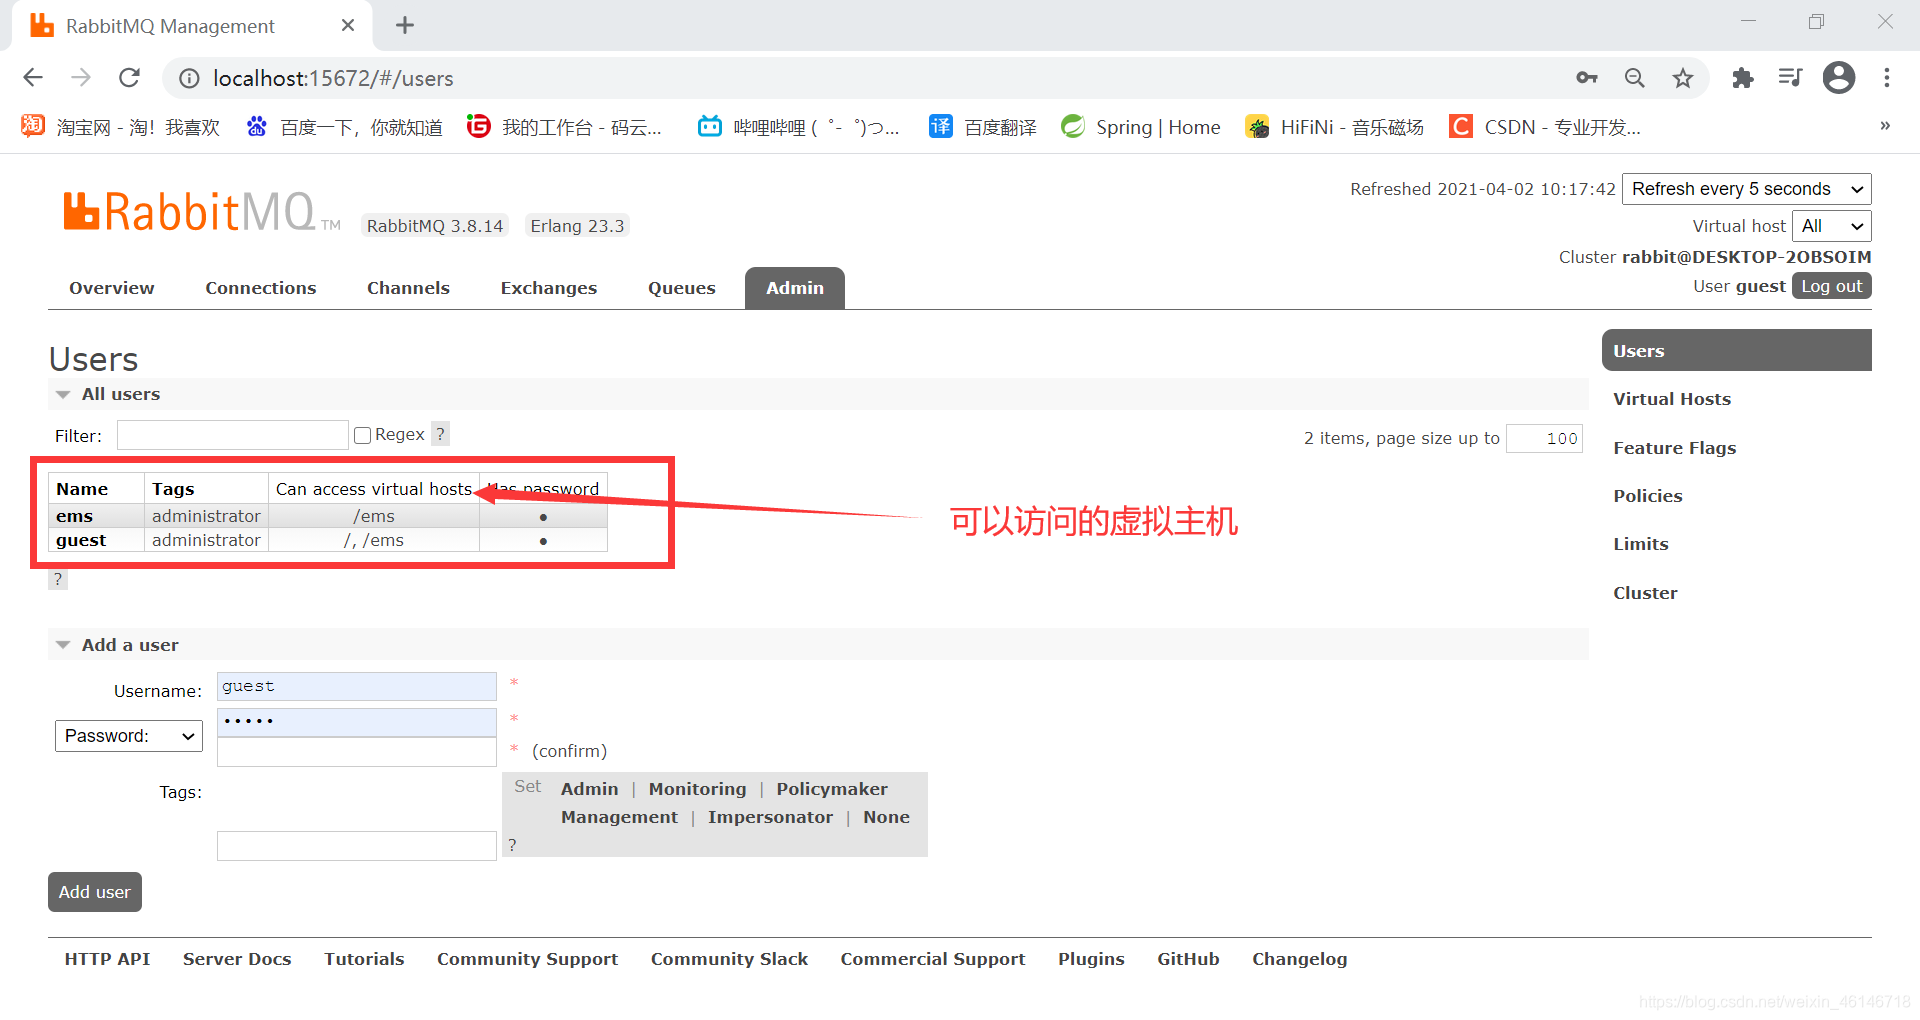Switch to the Connections tab
1920x1020 pixels.
261,288
